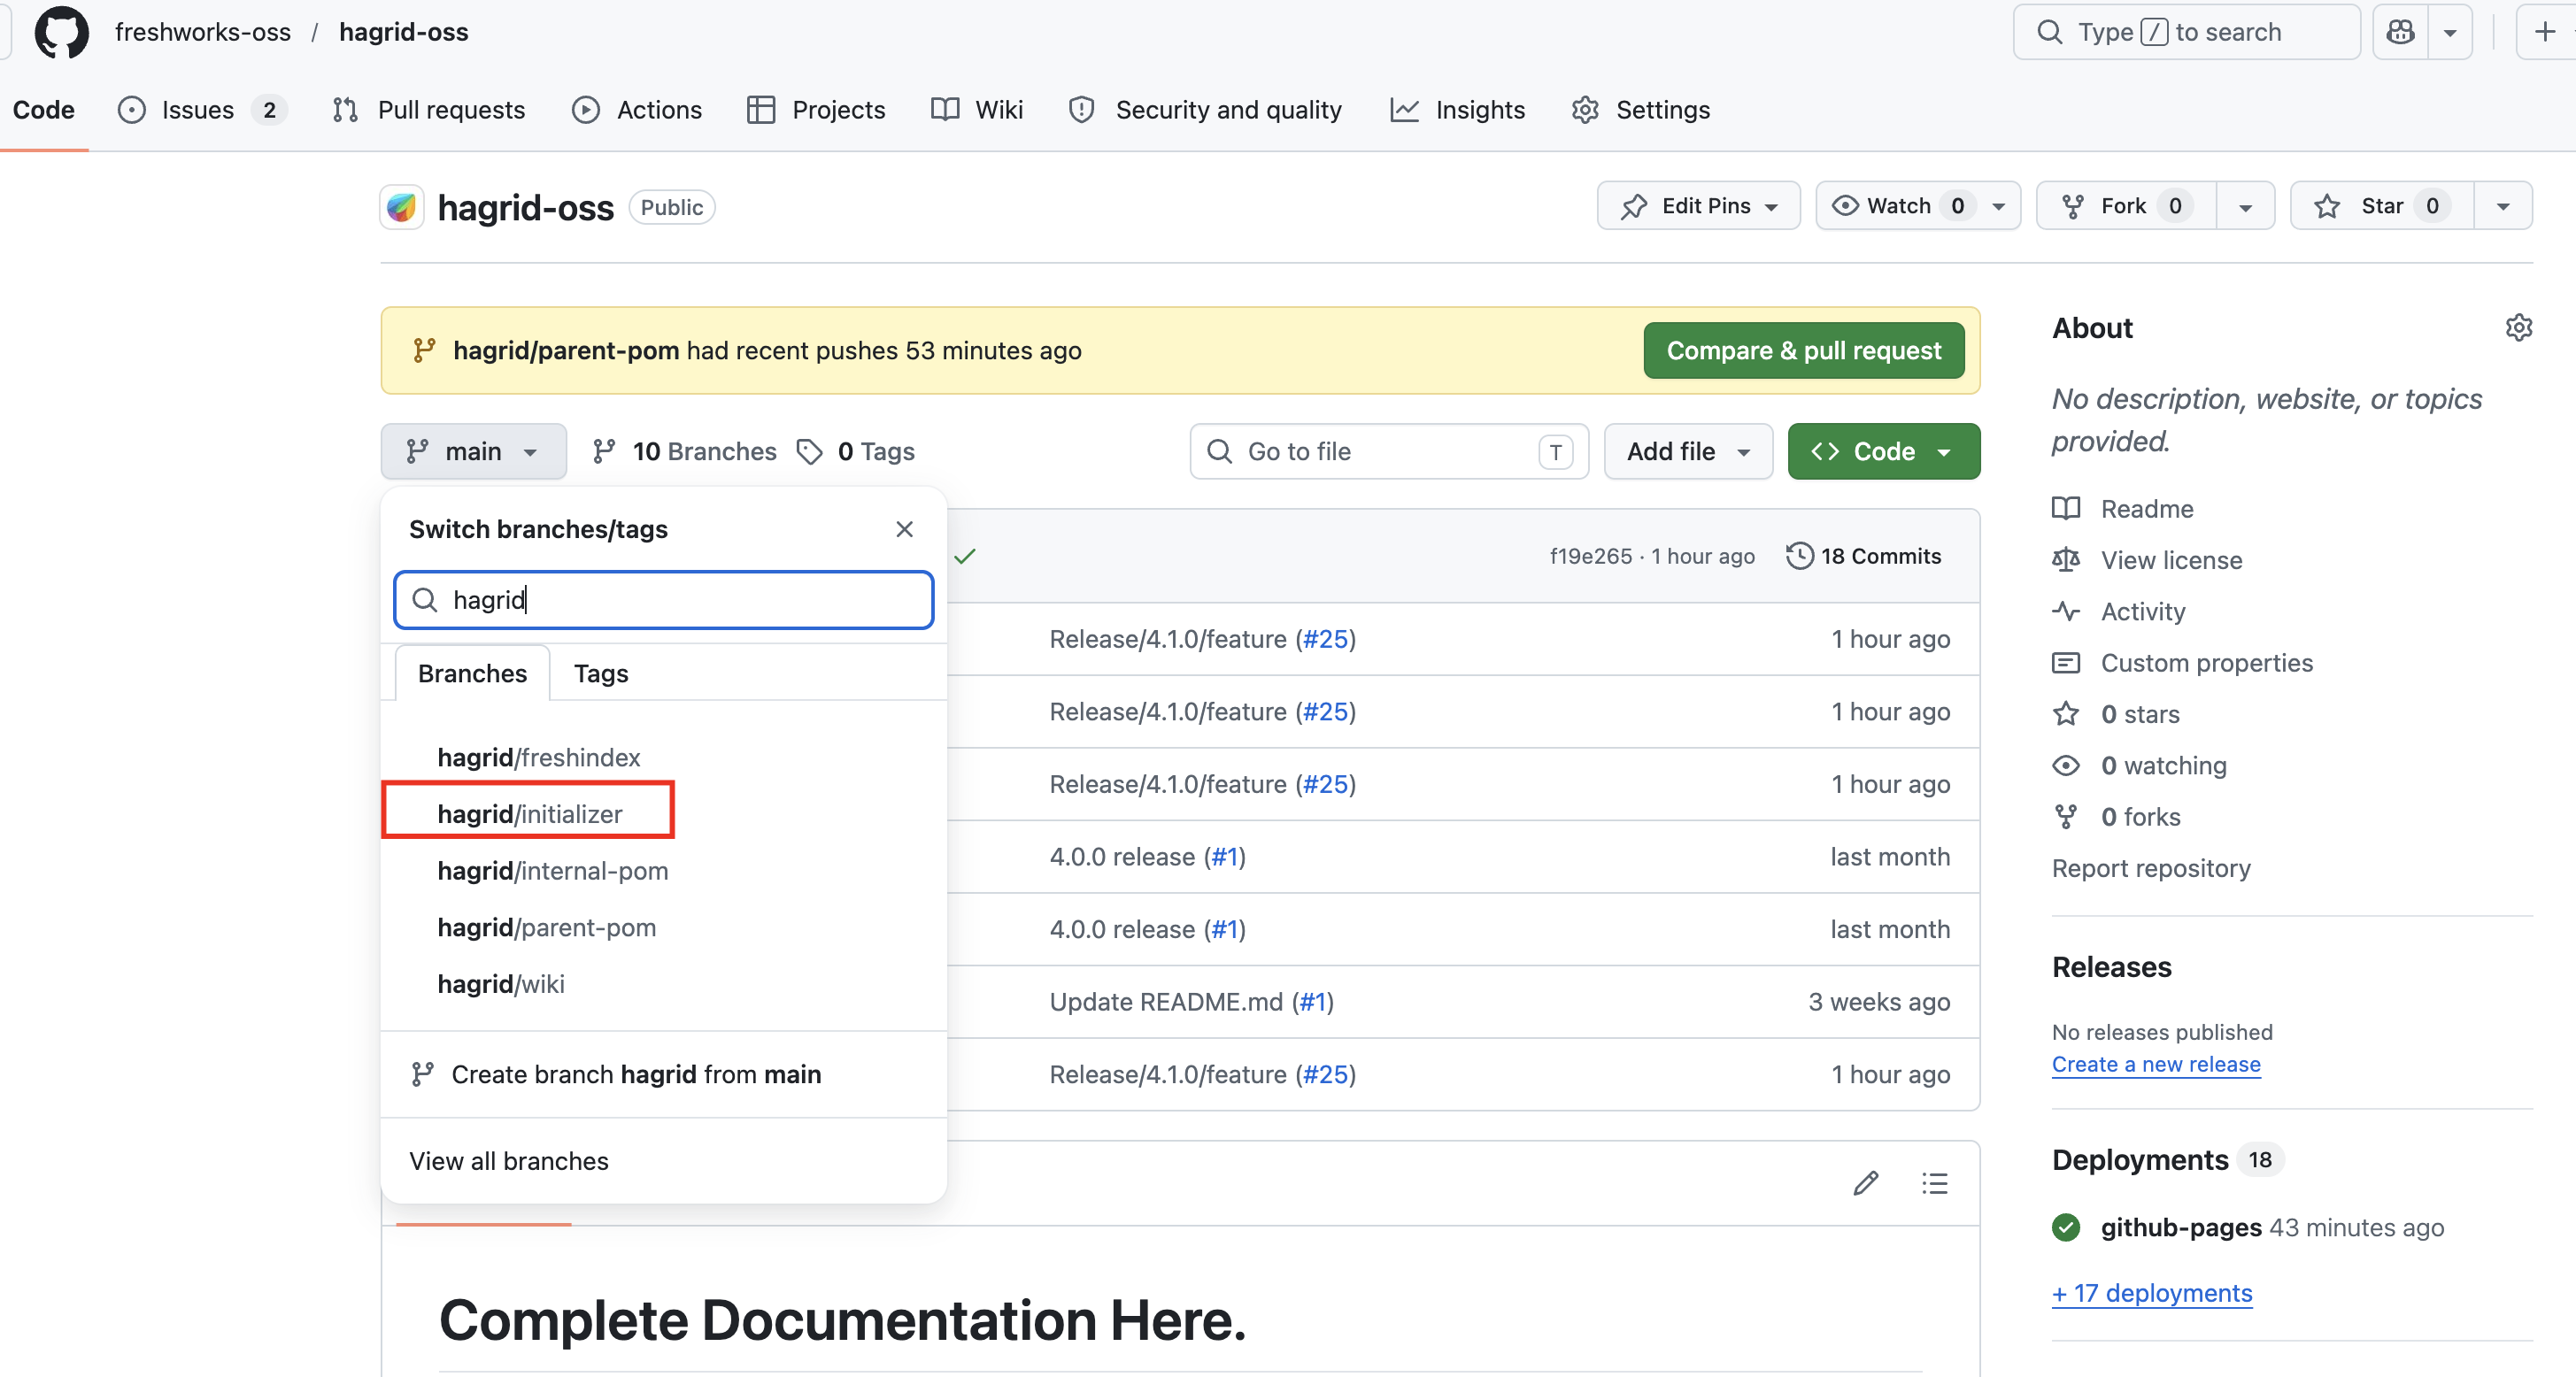The height and width of the screenshot is (1377, 2576).
Task: Click Create branch hagrid from main
Action: pyautogui.click(x=664, y=1075)
